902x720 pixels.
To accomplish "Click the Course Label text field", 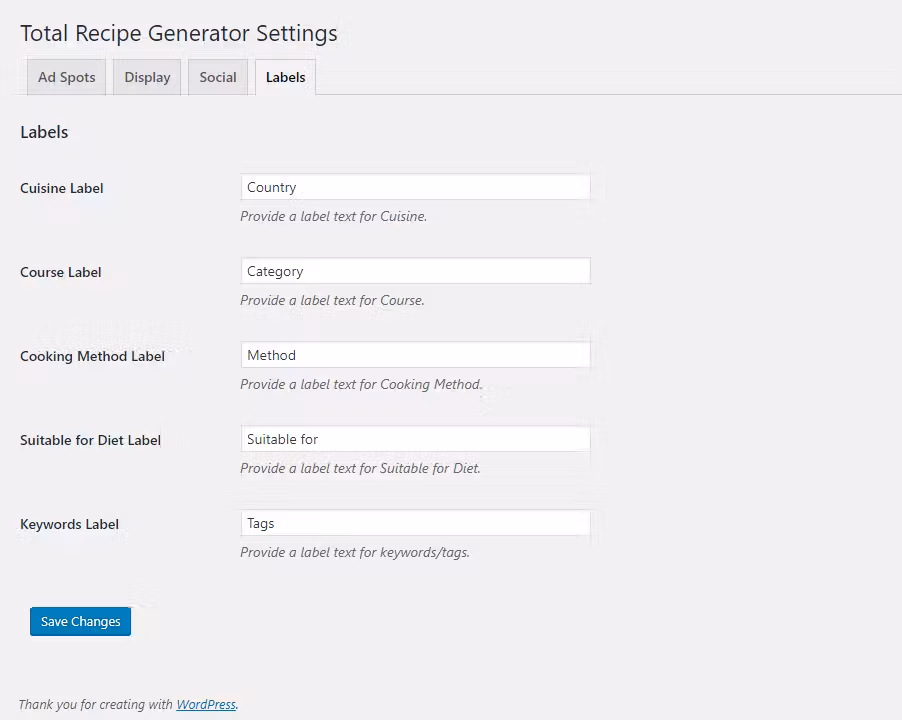I will pyautogui.click(x=415, y=271).
